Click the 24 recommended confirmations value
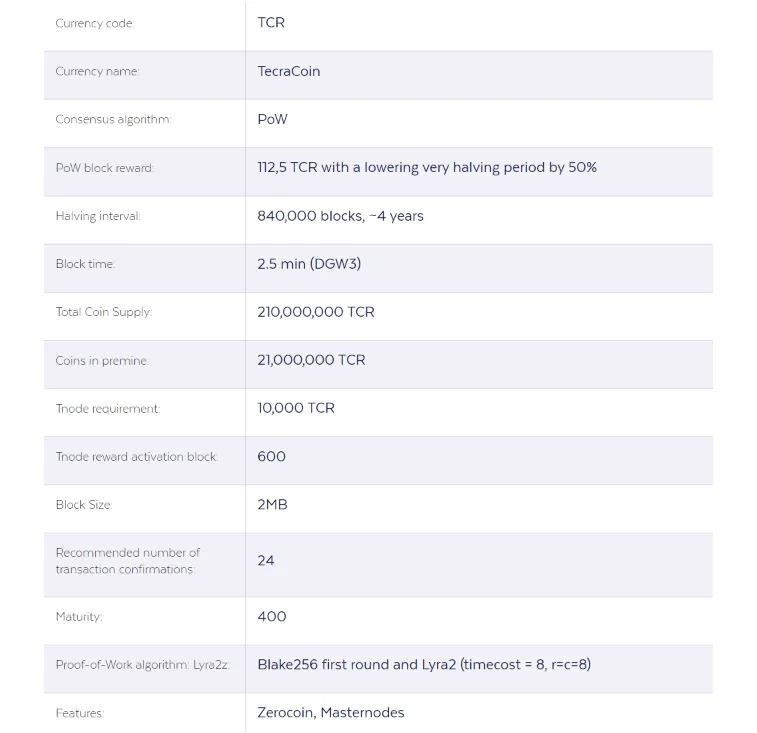This screenshot has height=733, width=757. coord(266,561)
